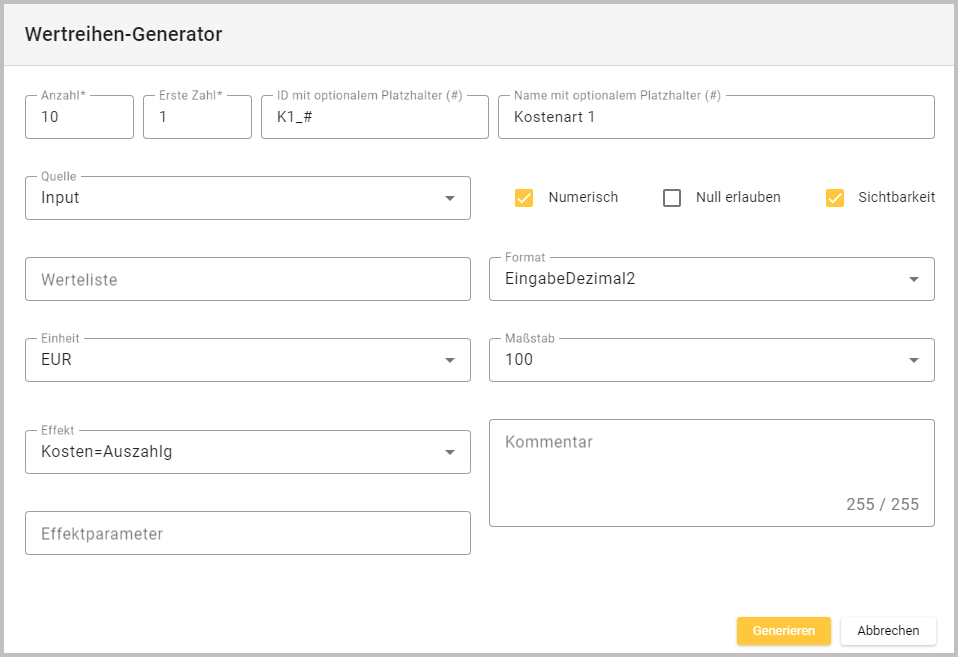Click the ID field containing K1_#
The height and width of the screenshot is (657, 958).
(x=374, y=117)
